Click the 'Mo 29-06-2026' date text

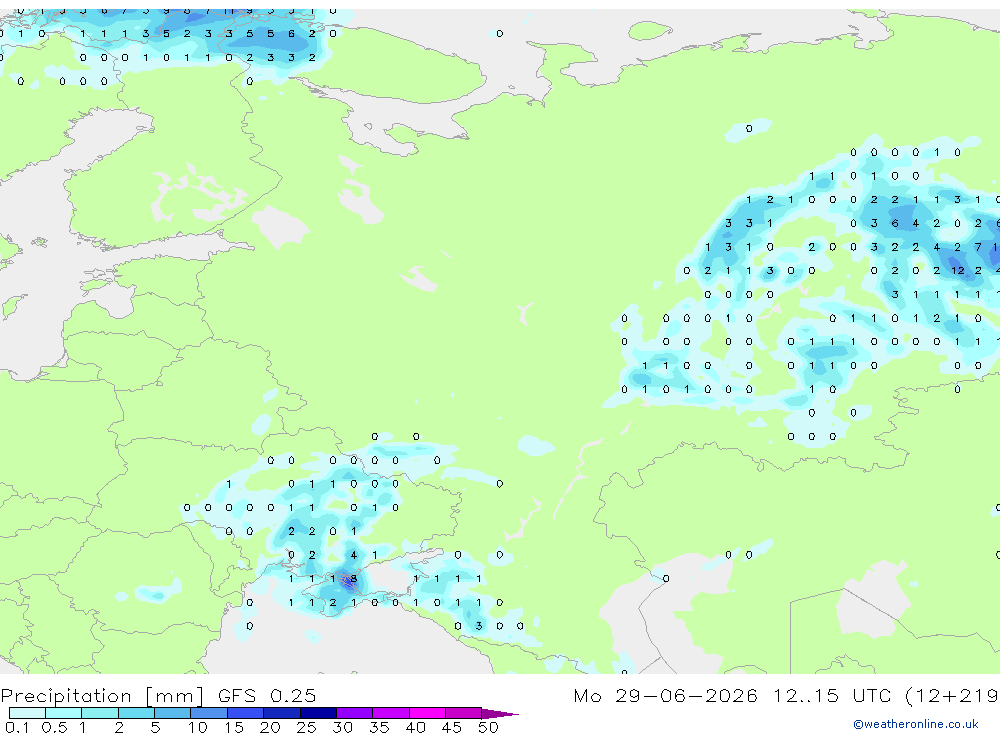[x=666, y=695]
